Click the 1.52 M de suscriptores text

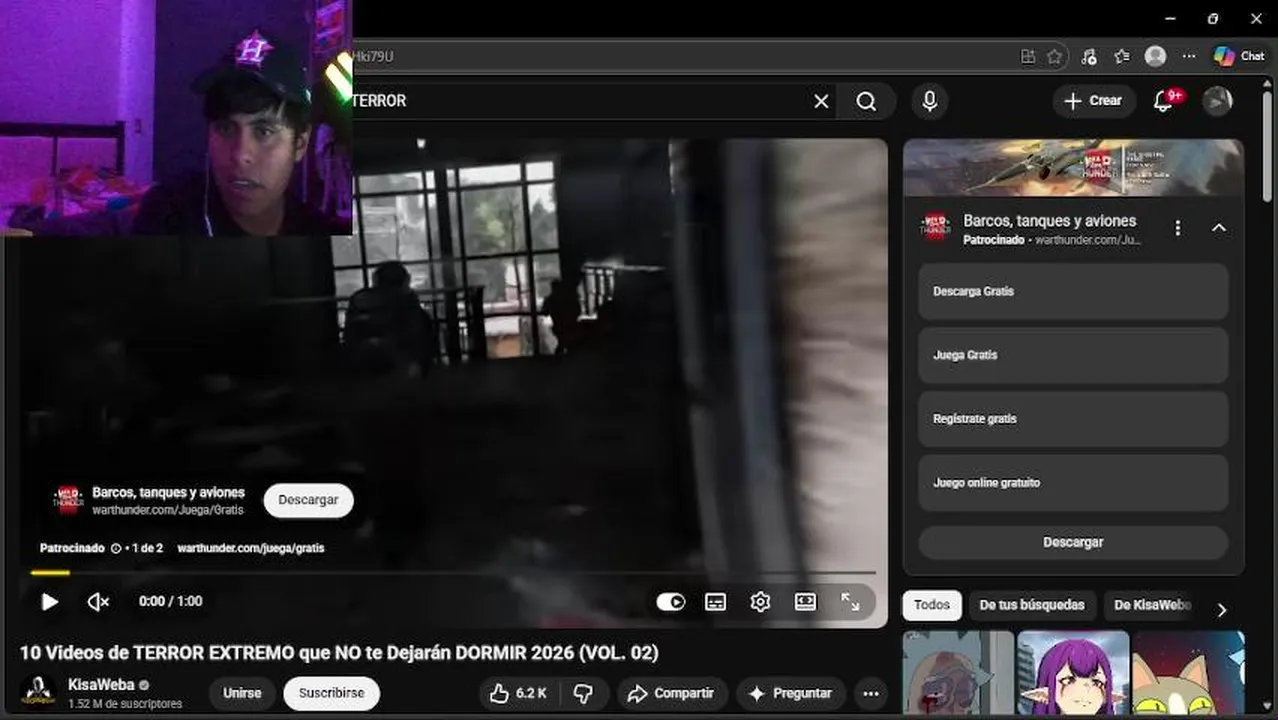pyautogui.click(x=125, y=704)
